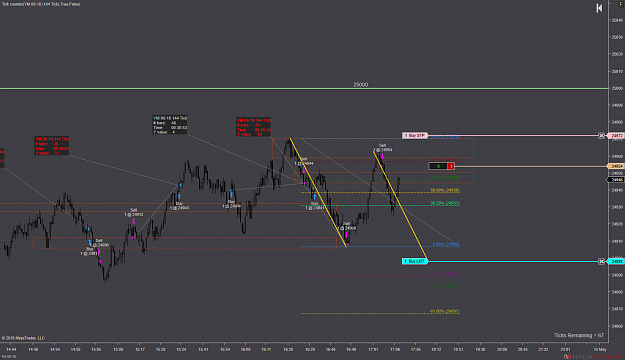Click the cyan Buy LMT price tag on axis
This screenshot has width=625, height=360.
pos(616,262)
